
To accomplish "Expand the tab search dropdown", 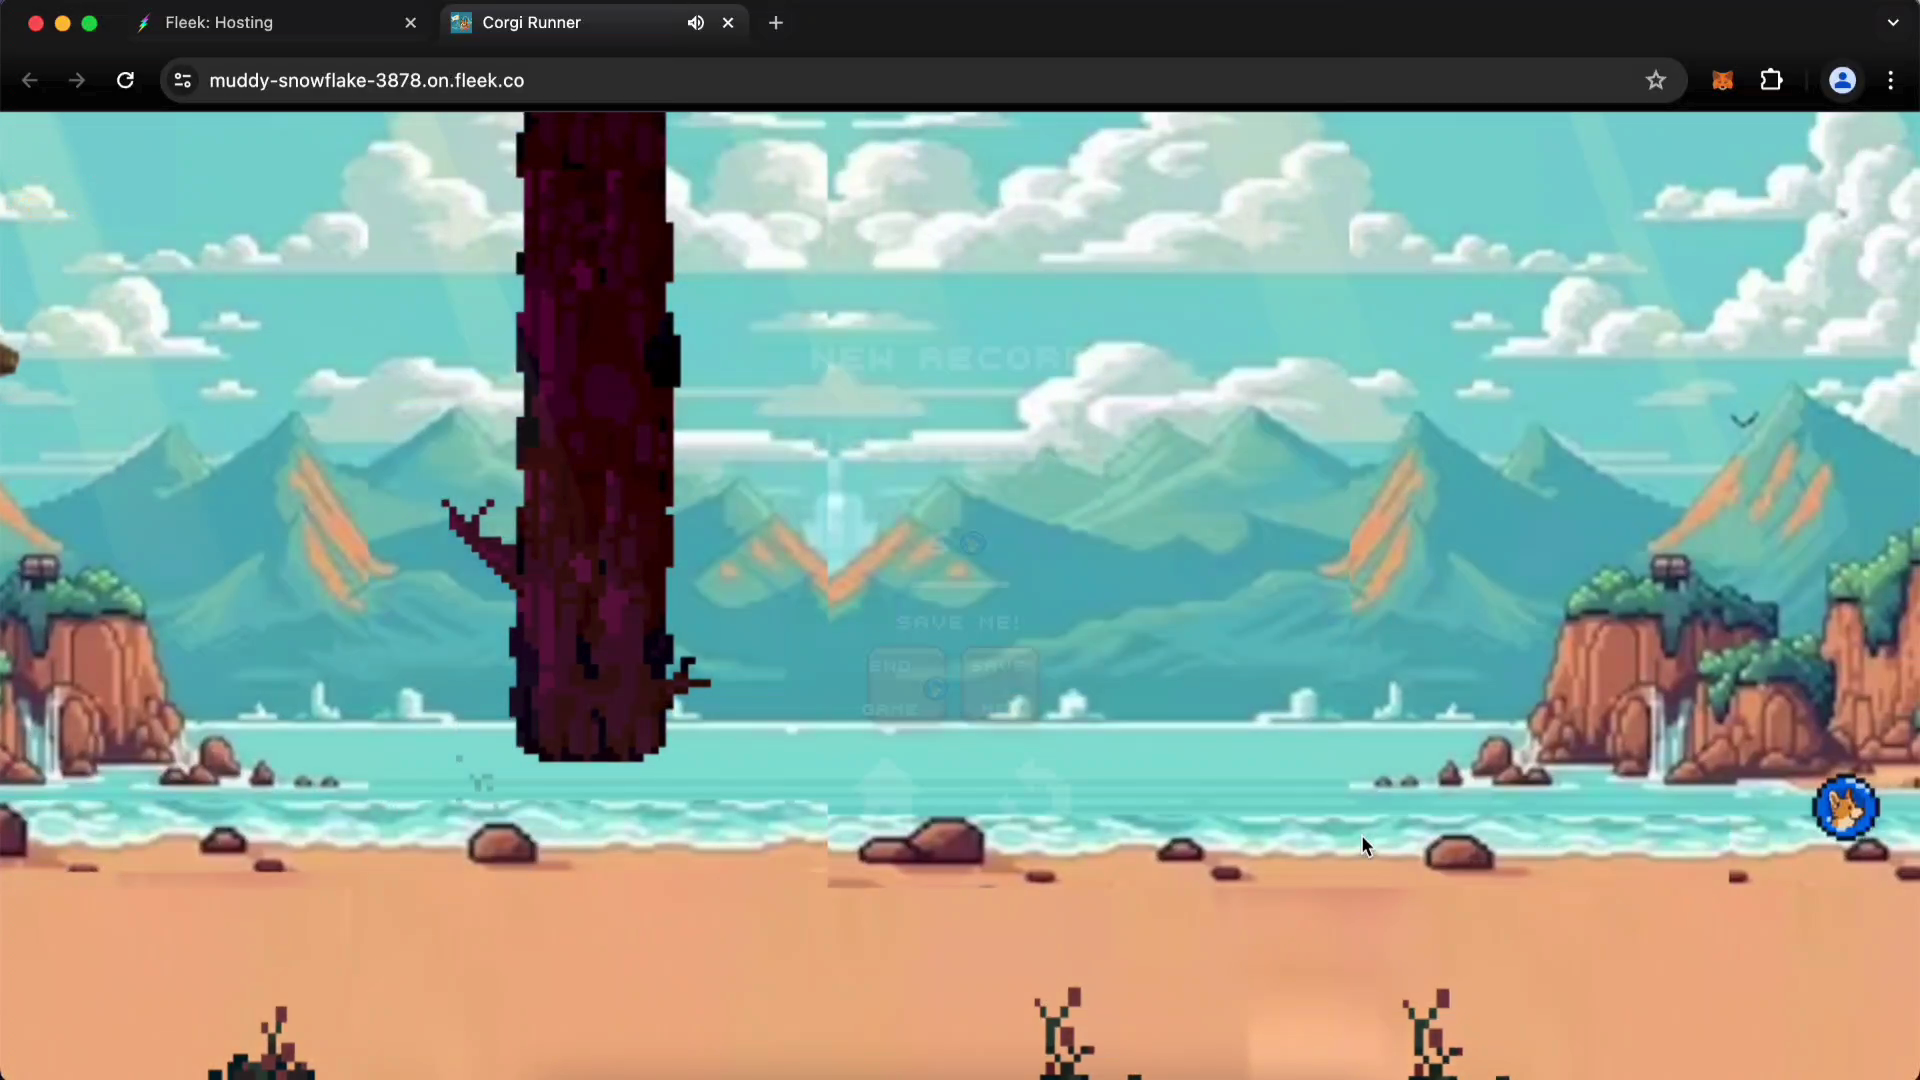I will 1893,22.
